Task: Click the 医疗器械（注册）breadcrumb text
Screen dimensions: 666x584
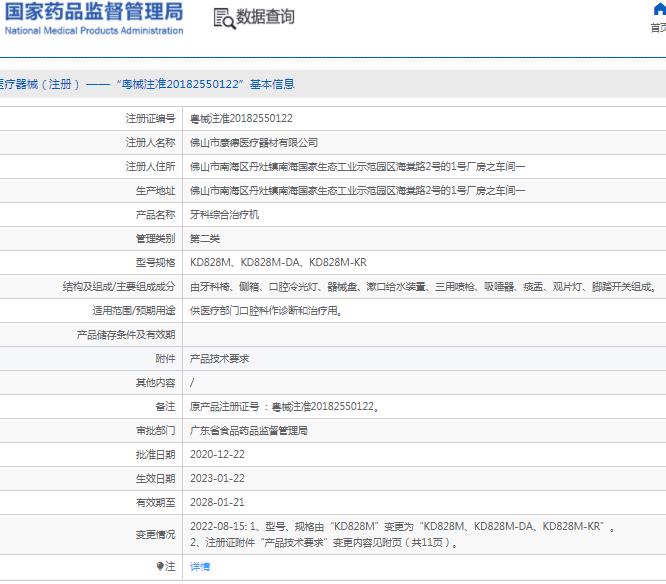Action: tap(40, 84)
